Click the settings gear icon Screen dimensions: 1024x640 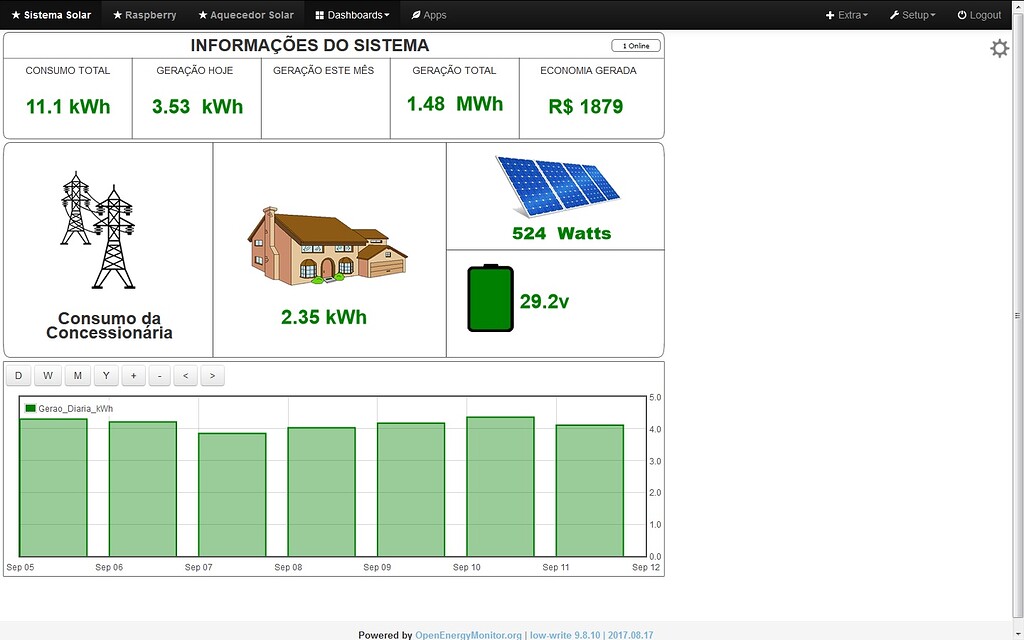pos(998,47)
